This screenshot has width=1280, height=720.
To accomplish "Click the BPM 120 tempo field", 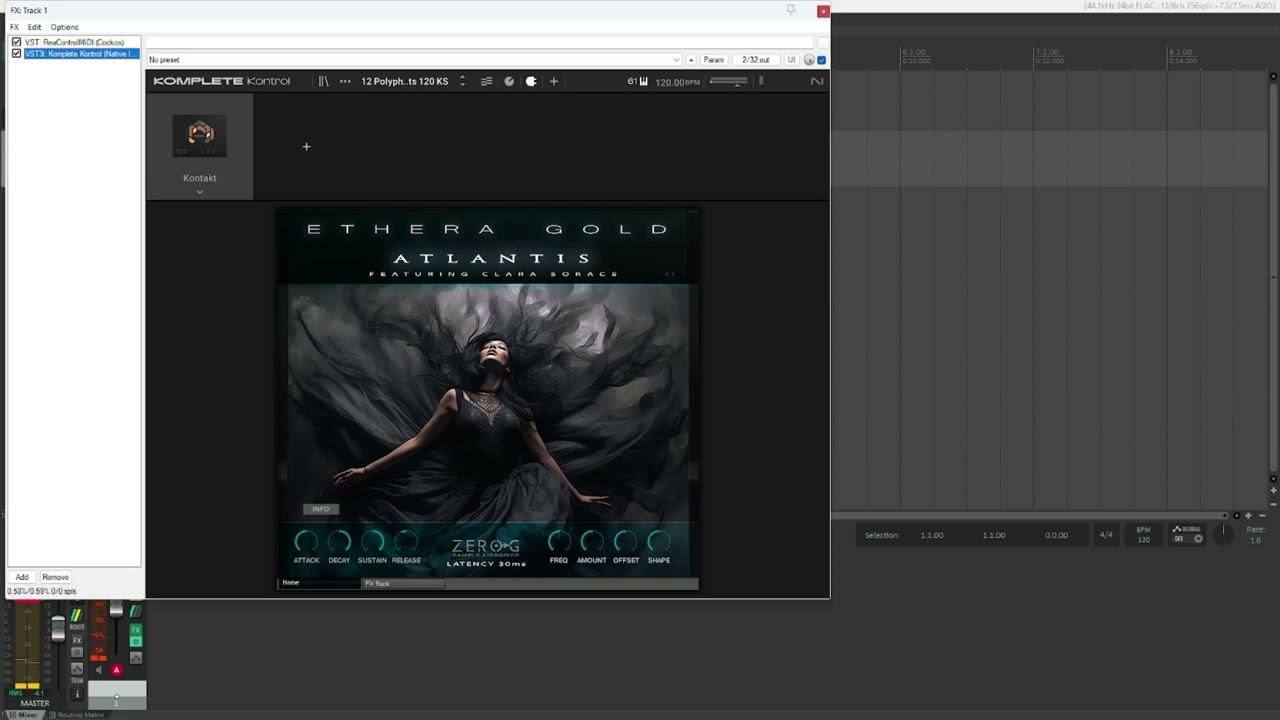I will [x=1143, y=534].
